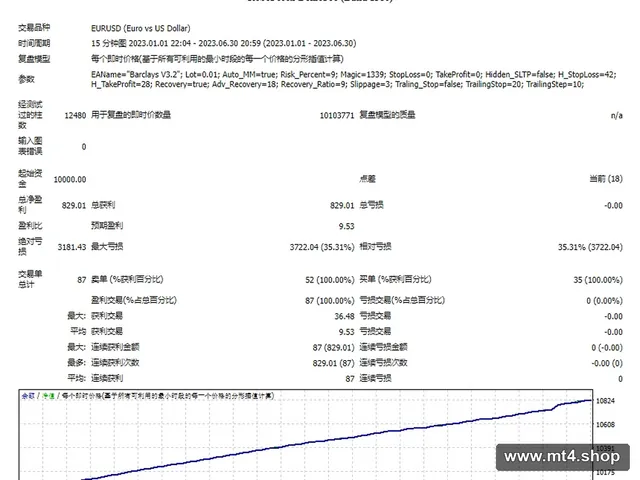The image size is (640, 480).
Task: Click expected payoff 9.53 beside 预期盈利
Action: click(347, 226)
